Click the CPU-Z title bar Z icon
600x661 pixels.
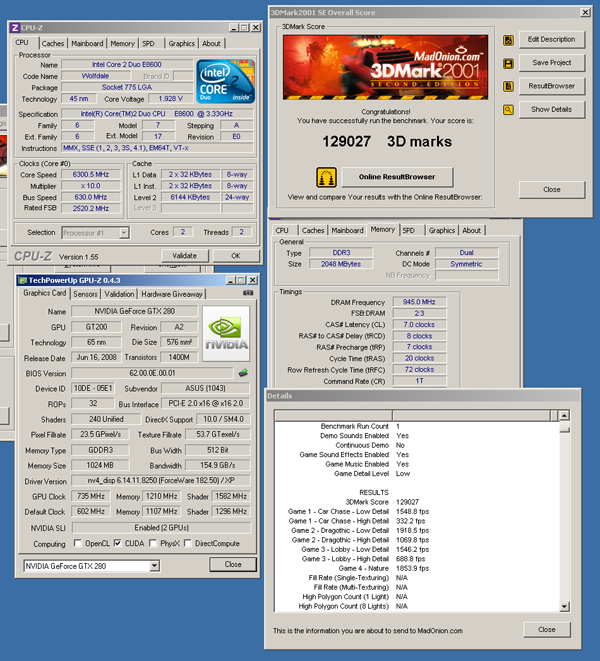point(15,28)
